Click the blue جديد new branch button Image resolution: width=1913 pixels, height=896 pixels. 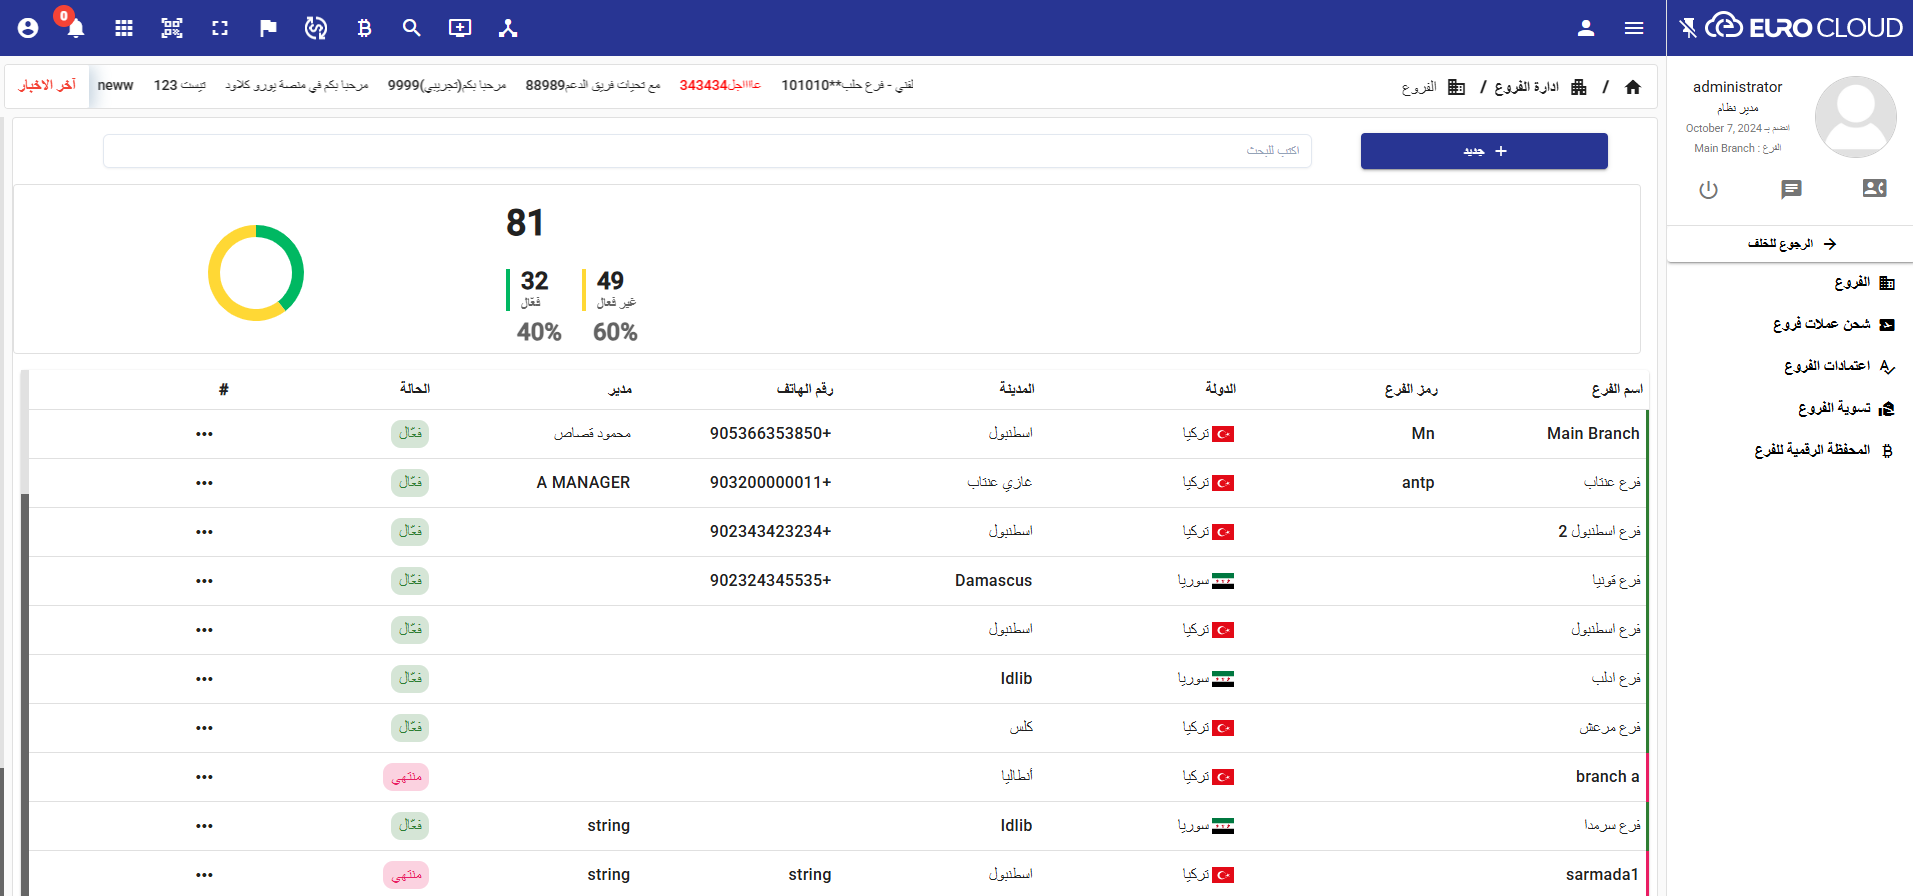click(1484, 151)
